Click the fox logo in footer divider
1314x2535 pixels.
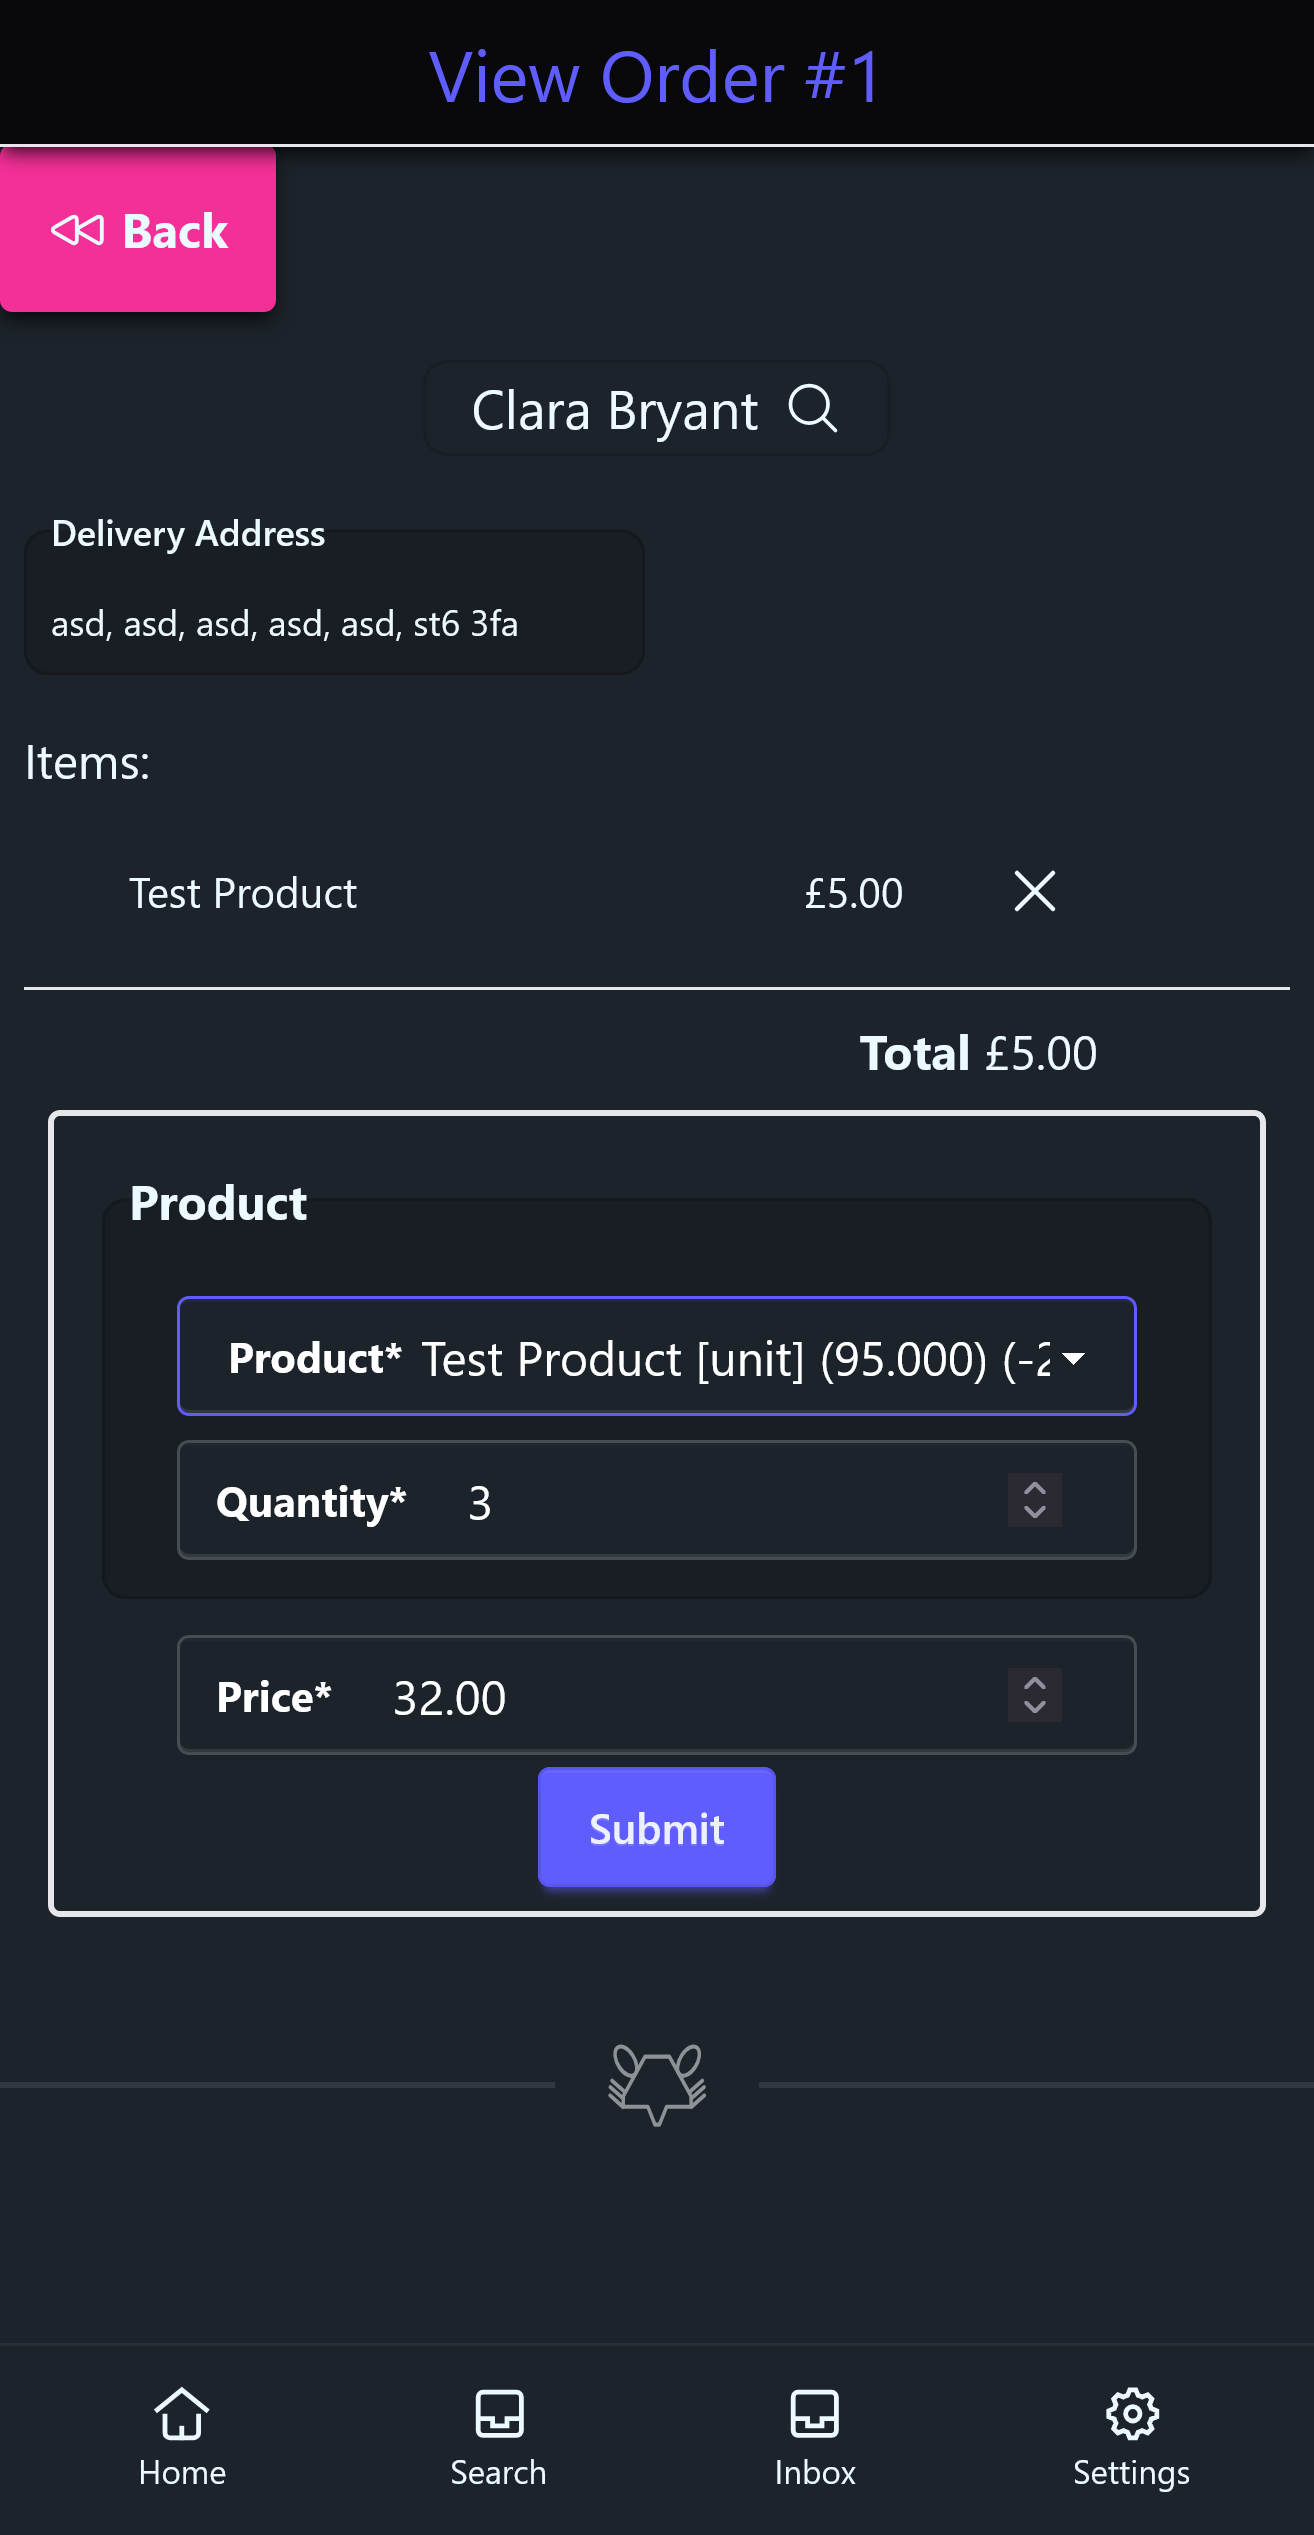click(657, 2083)
